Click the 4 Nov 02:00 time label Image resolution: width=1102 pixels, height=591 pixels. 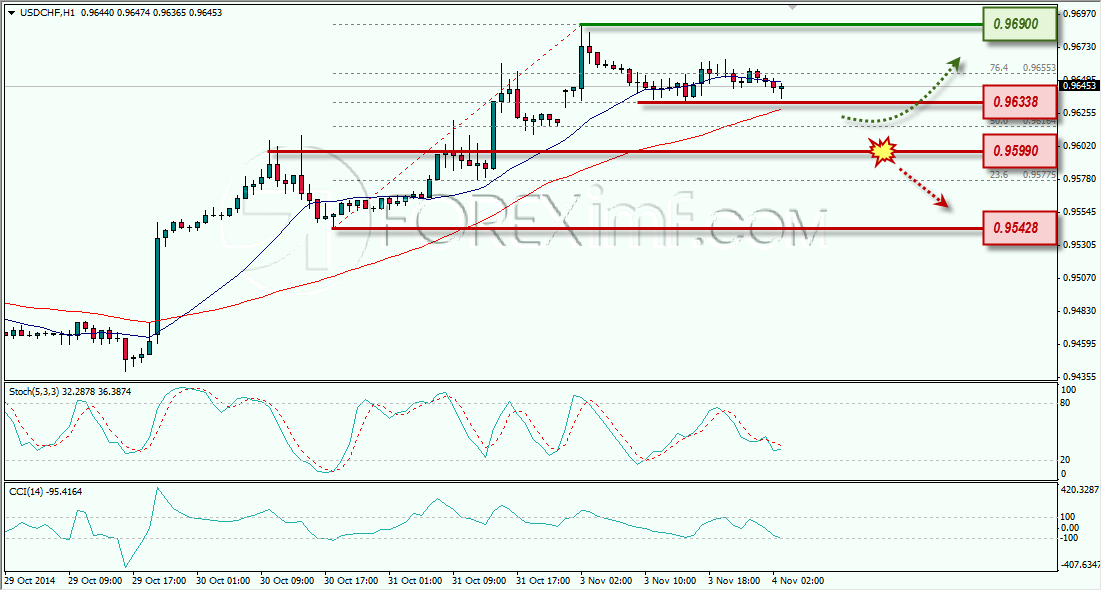(798, 580)
